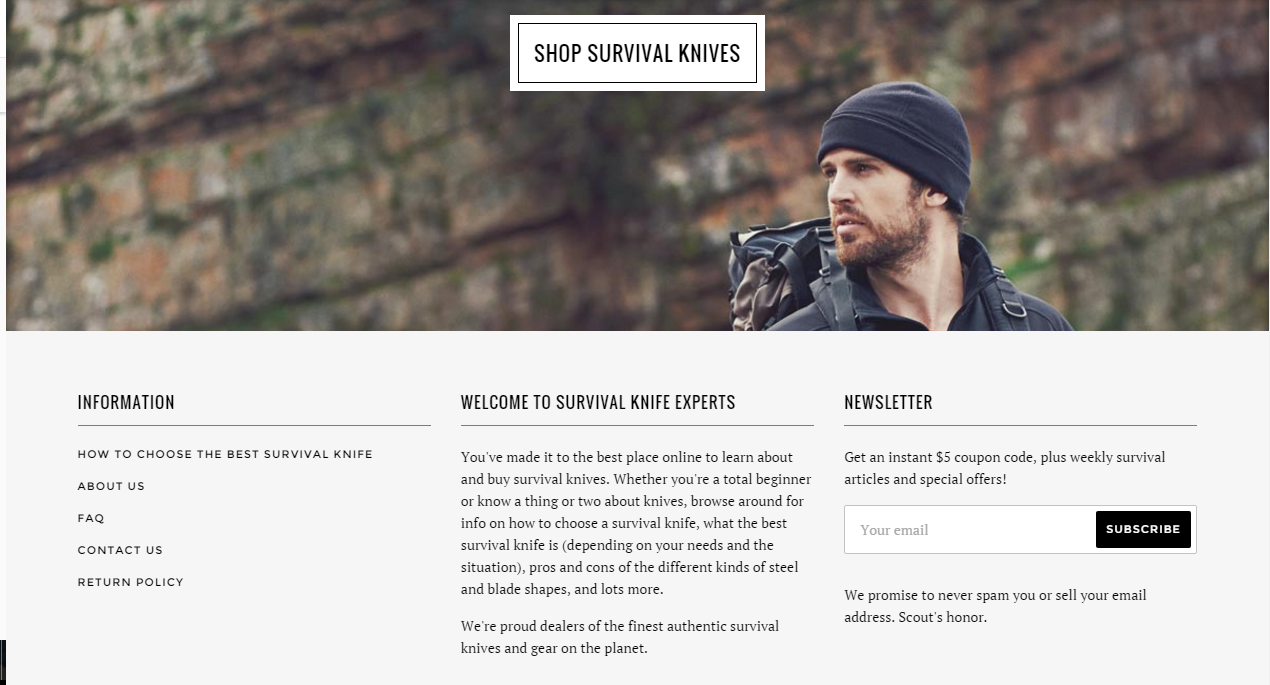Focus the Your email input field
Viewport: 1270px width, 685px height.
pyautogui.click(x=970, y=529)
